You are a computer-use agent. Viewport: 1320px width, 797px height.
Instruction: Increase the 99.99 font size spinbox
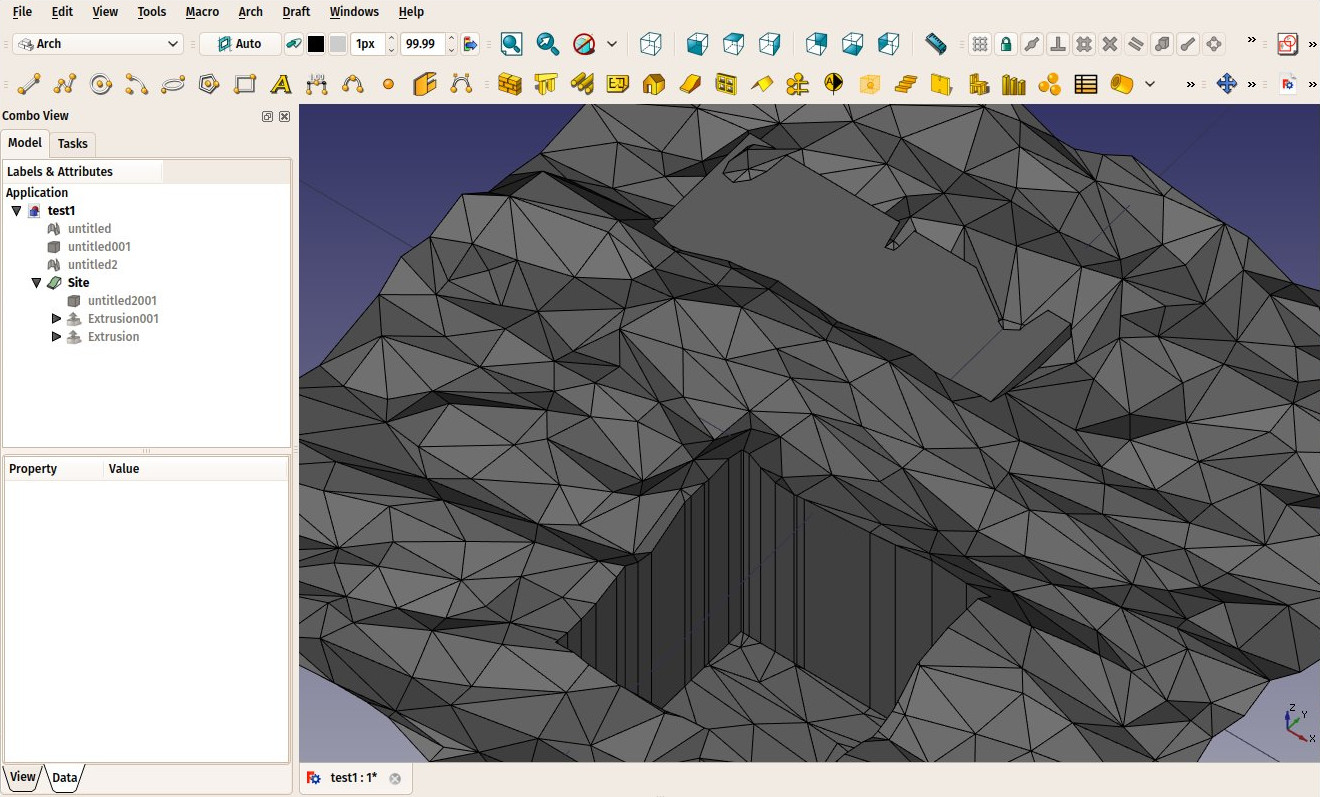[452, 39]
